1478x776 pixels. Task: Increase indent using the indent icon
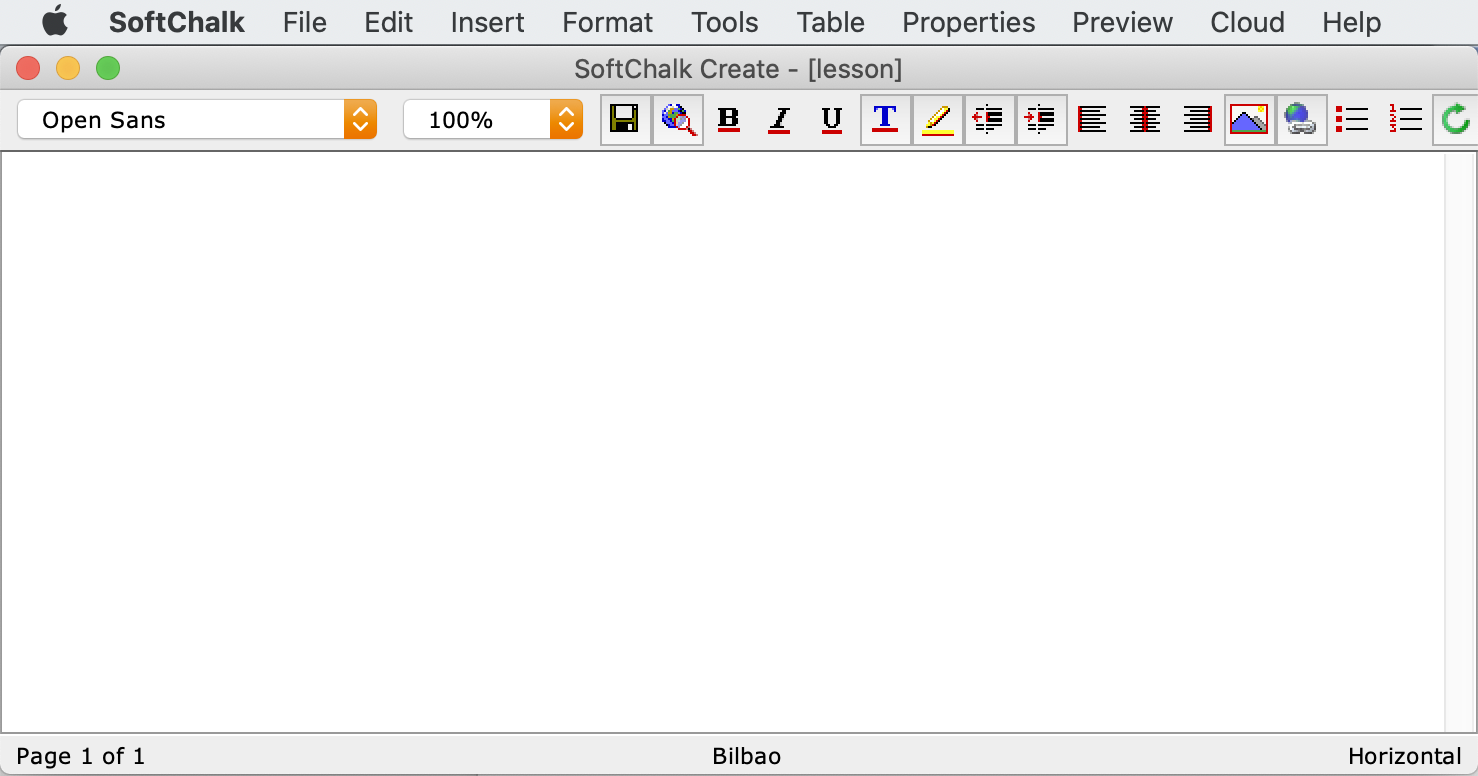coord(1041,120)
